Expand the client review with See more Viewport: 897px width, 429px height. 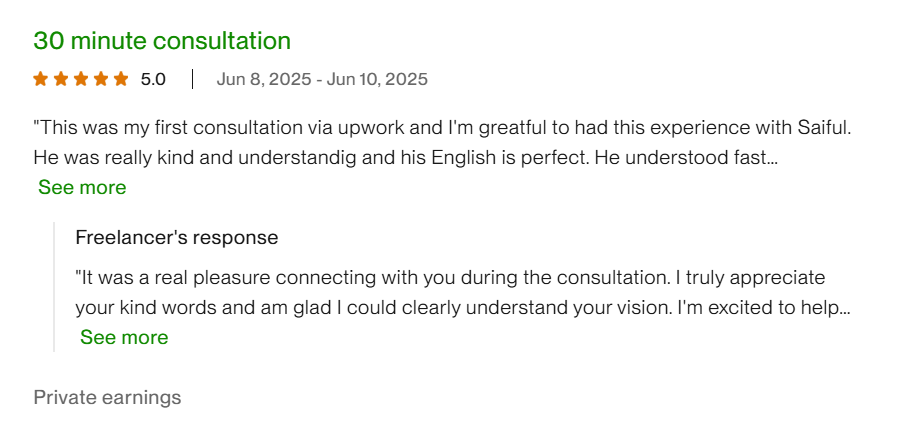pyautogui.click(x=82, y=187)
